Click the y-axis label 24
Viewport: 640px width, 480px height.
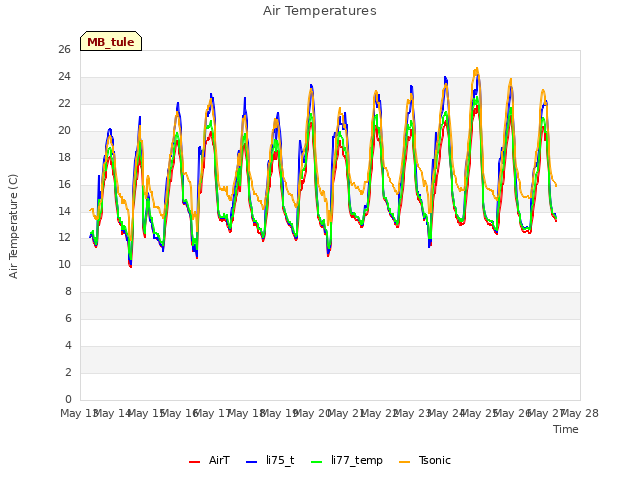[x=64, y=76]
